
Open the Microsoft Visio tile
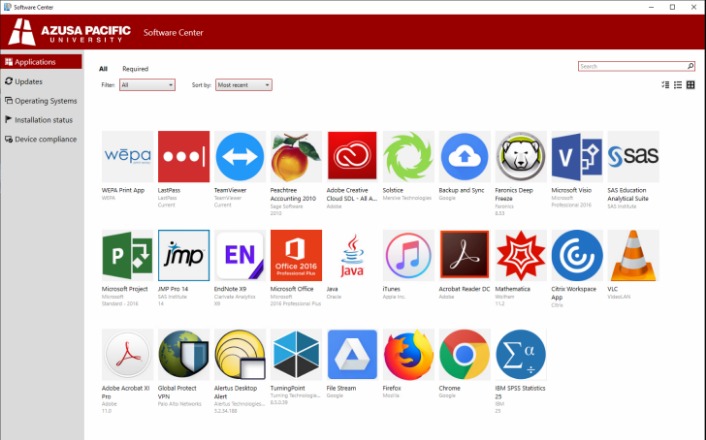(x=577, y=157)
